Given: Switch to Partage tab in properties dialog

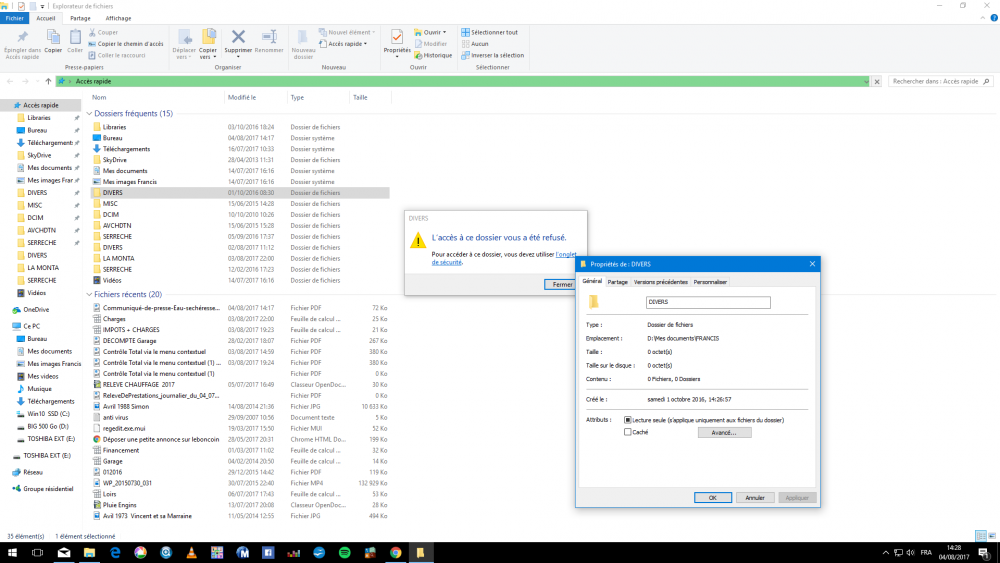Looking at the screenshot, I should 617,282.
